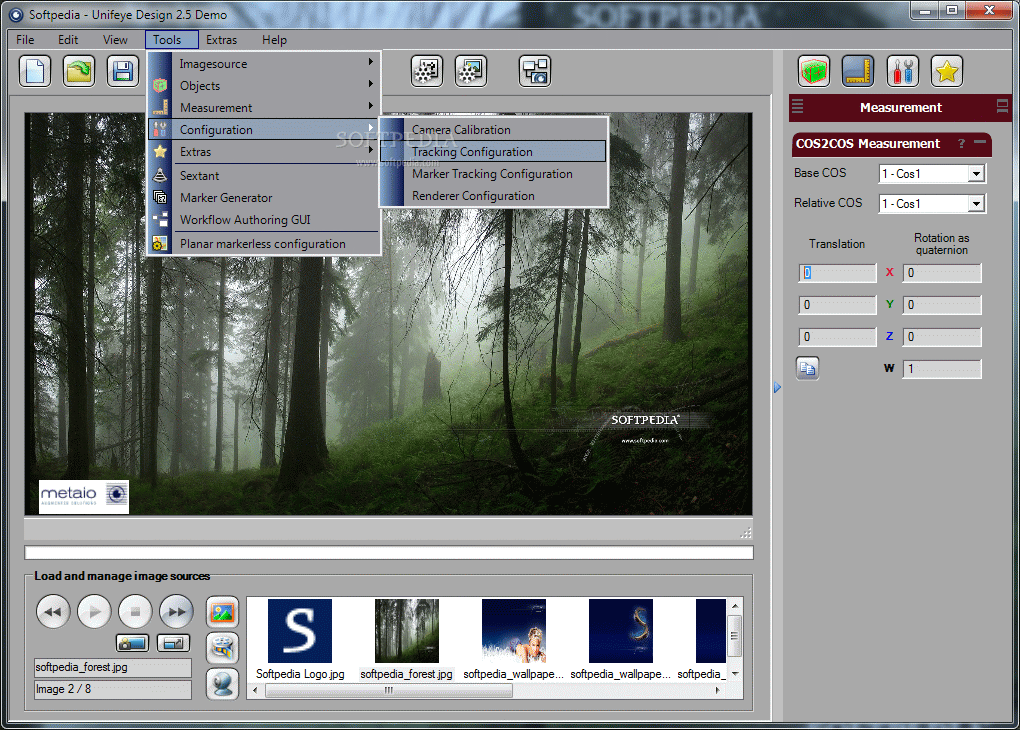Image resolution: width=1020 pixels, height=730 pixels.
Task: Click the thumbnail list vertical scroll down arrow
Action: [734, 673]
